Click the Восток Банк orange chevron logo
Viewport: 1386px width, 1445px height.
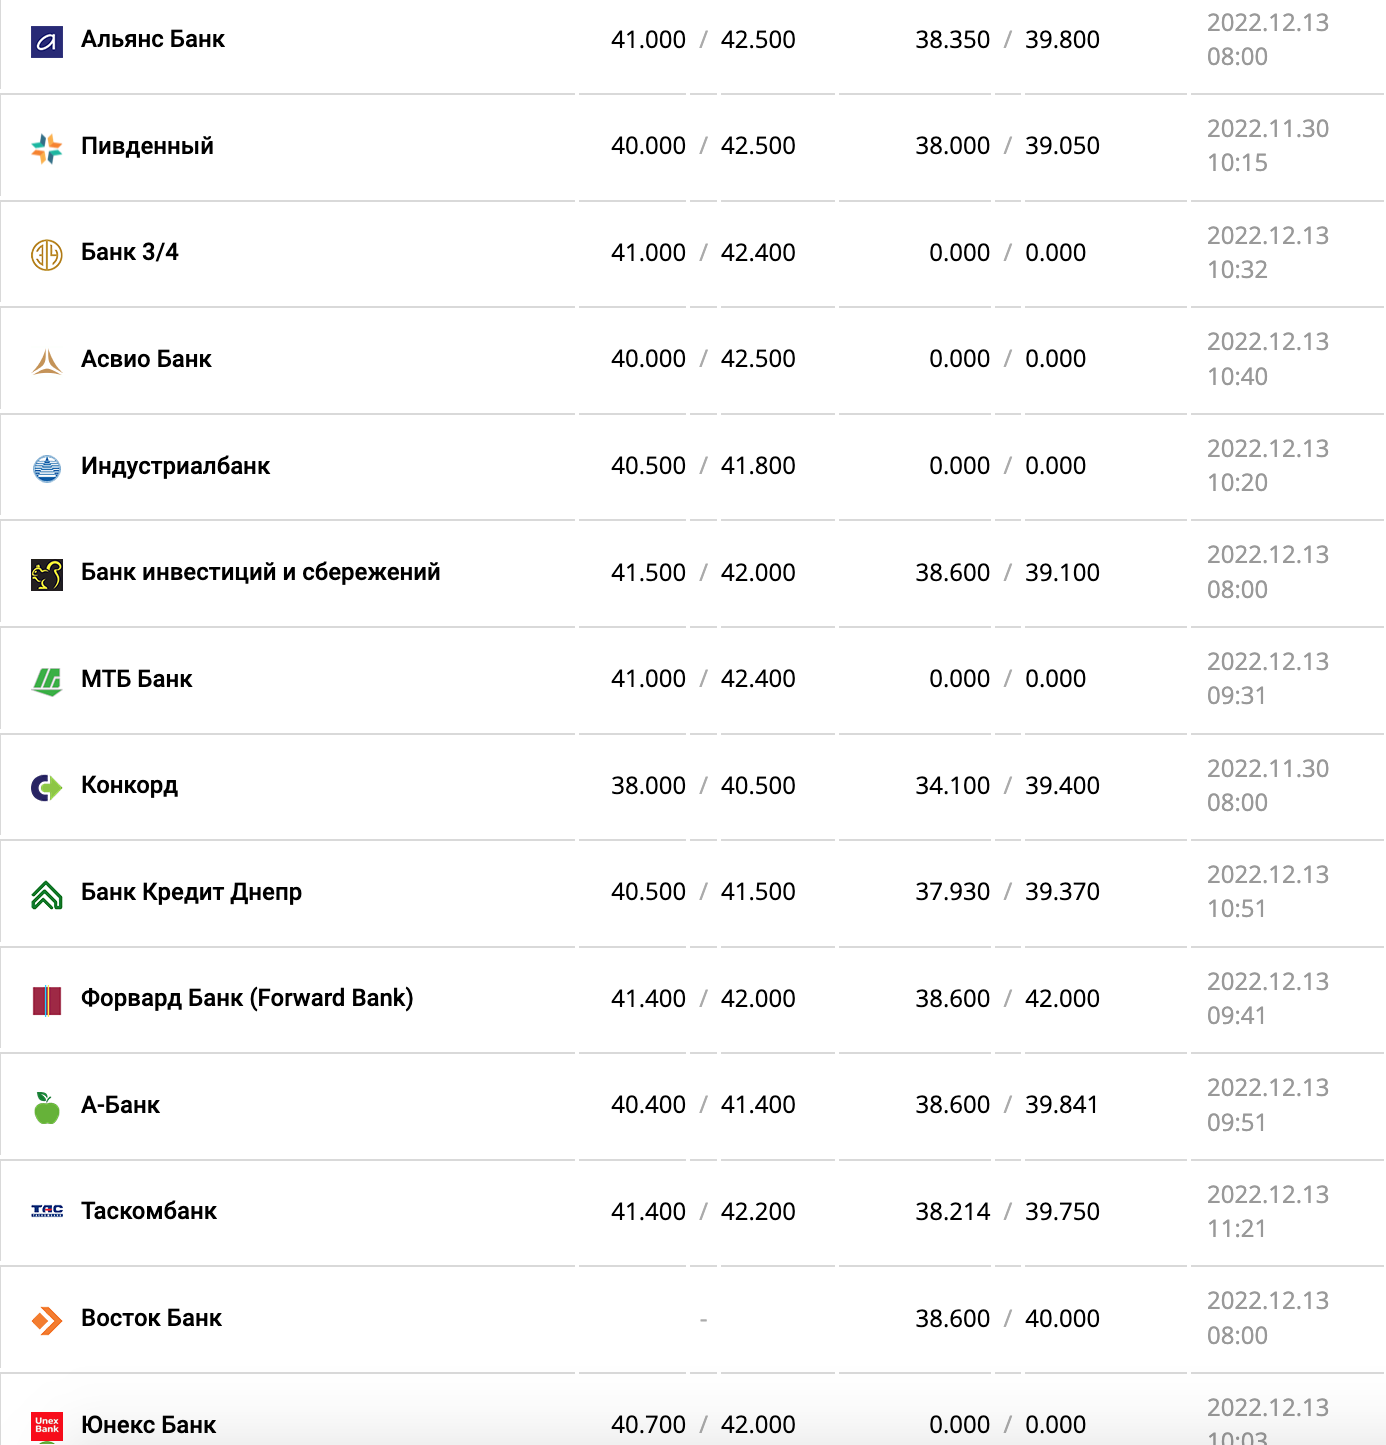click(47, 1321)
